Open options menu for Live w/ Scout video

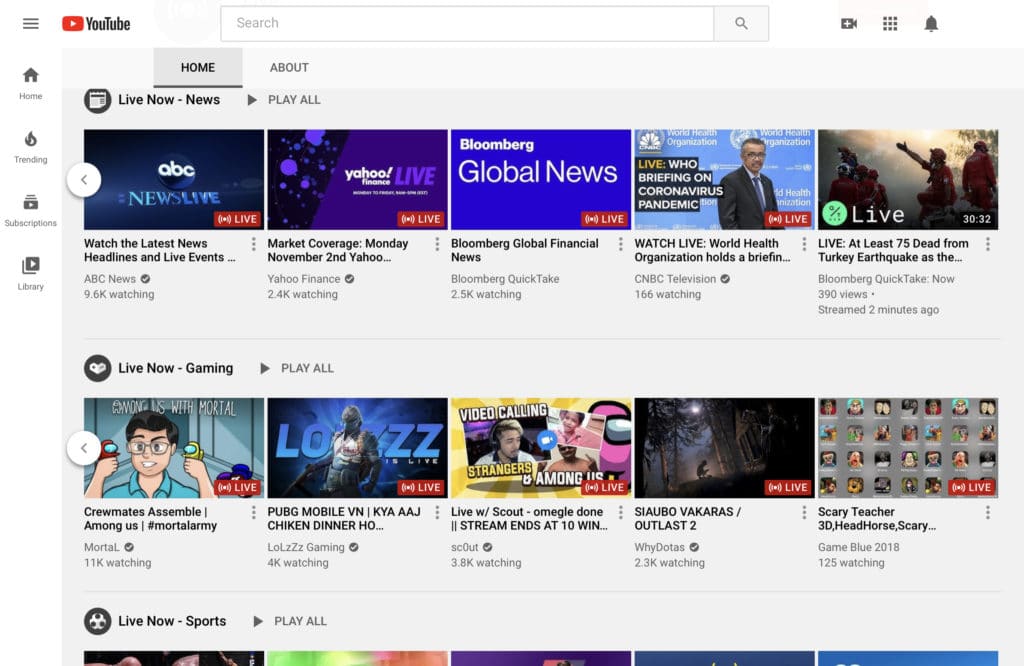620,513
